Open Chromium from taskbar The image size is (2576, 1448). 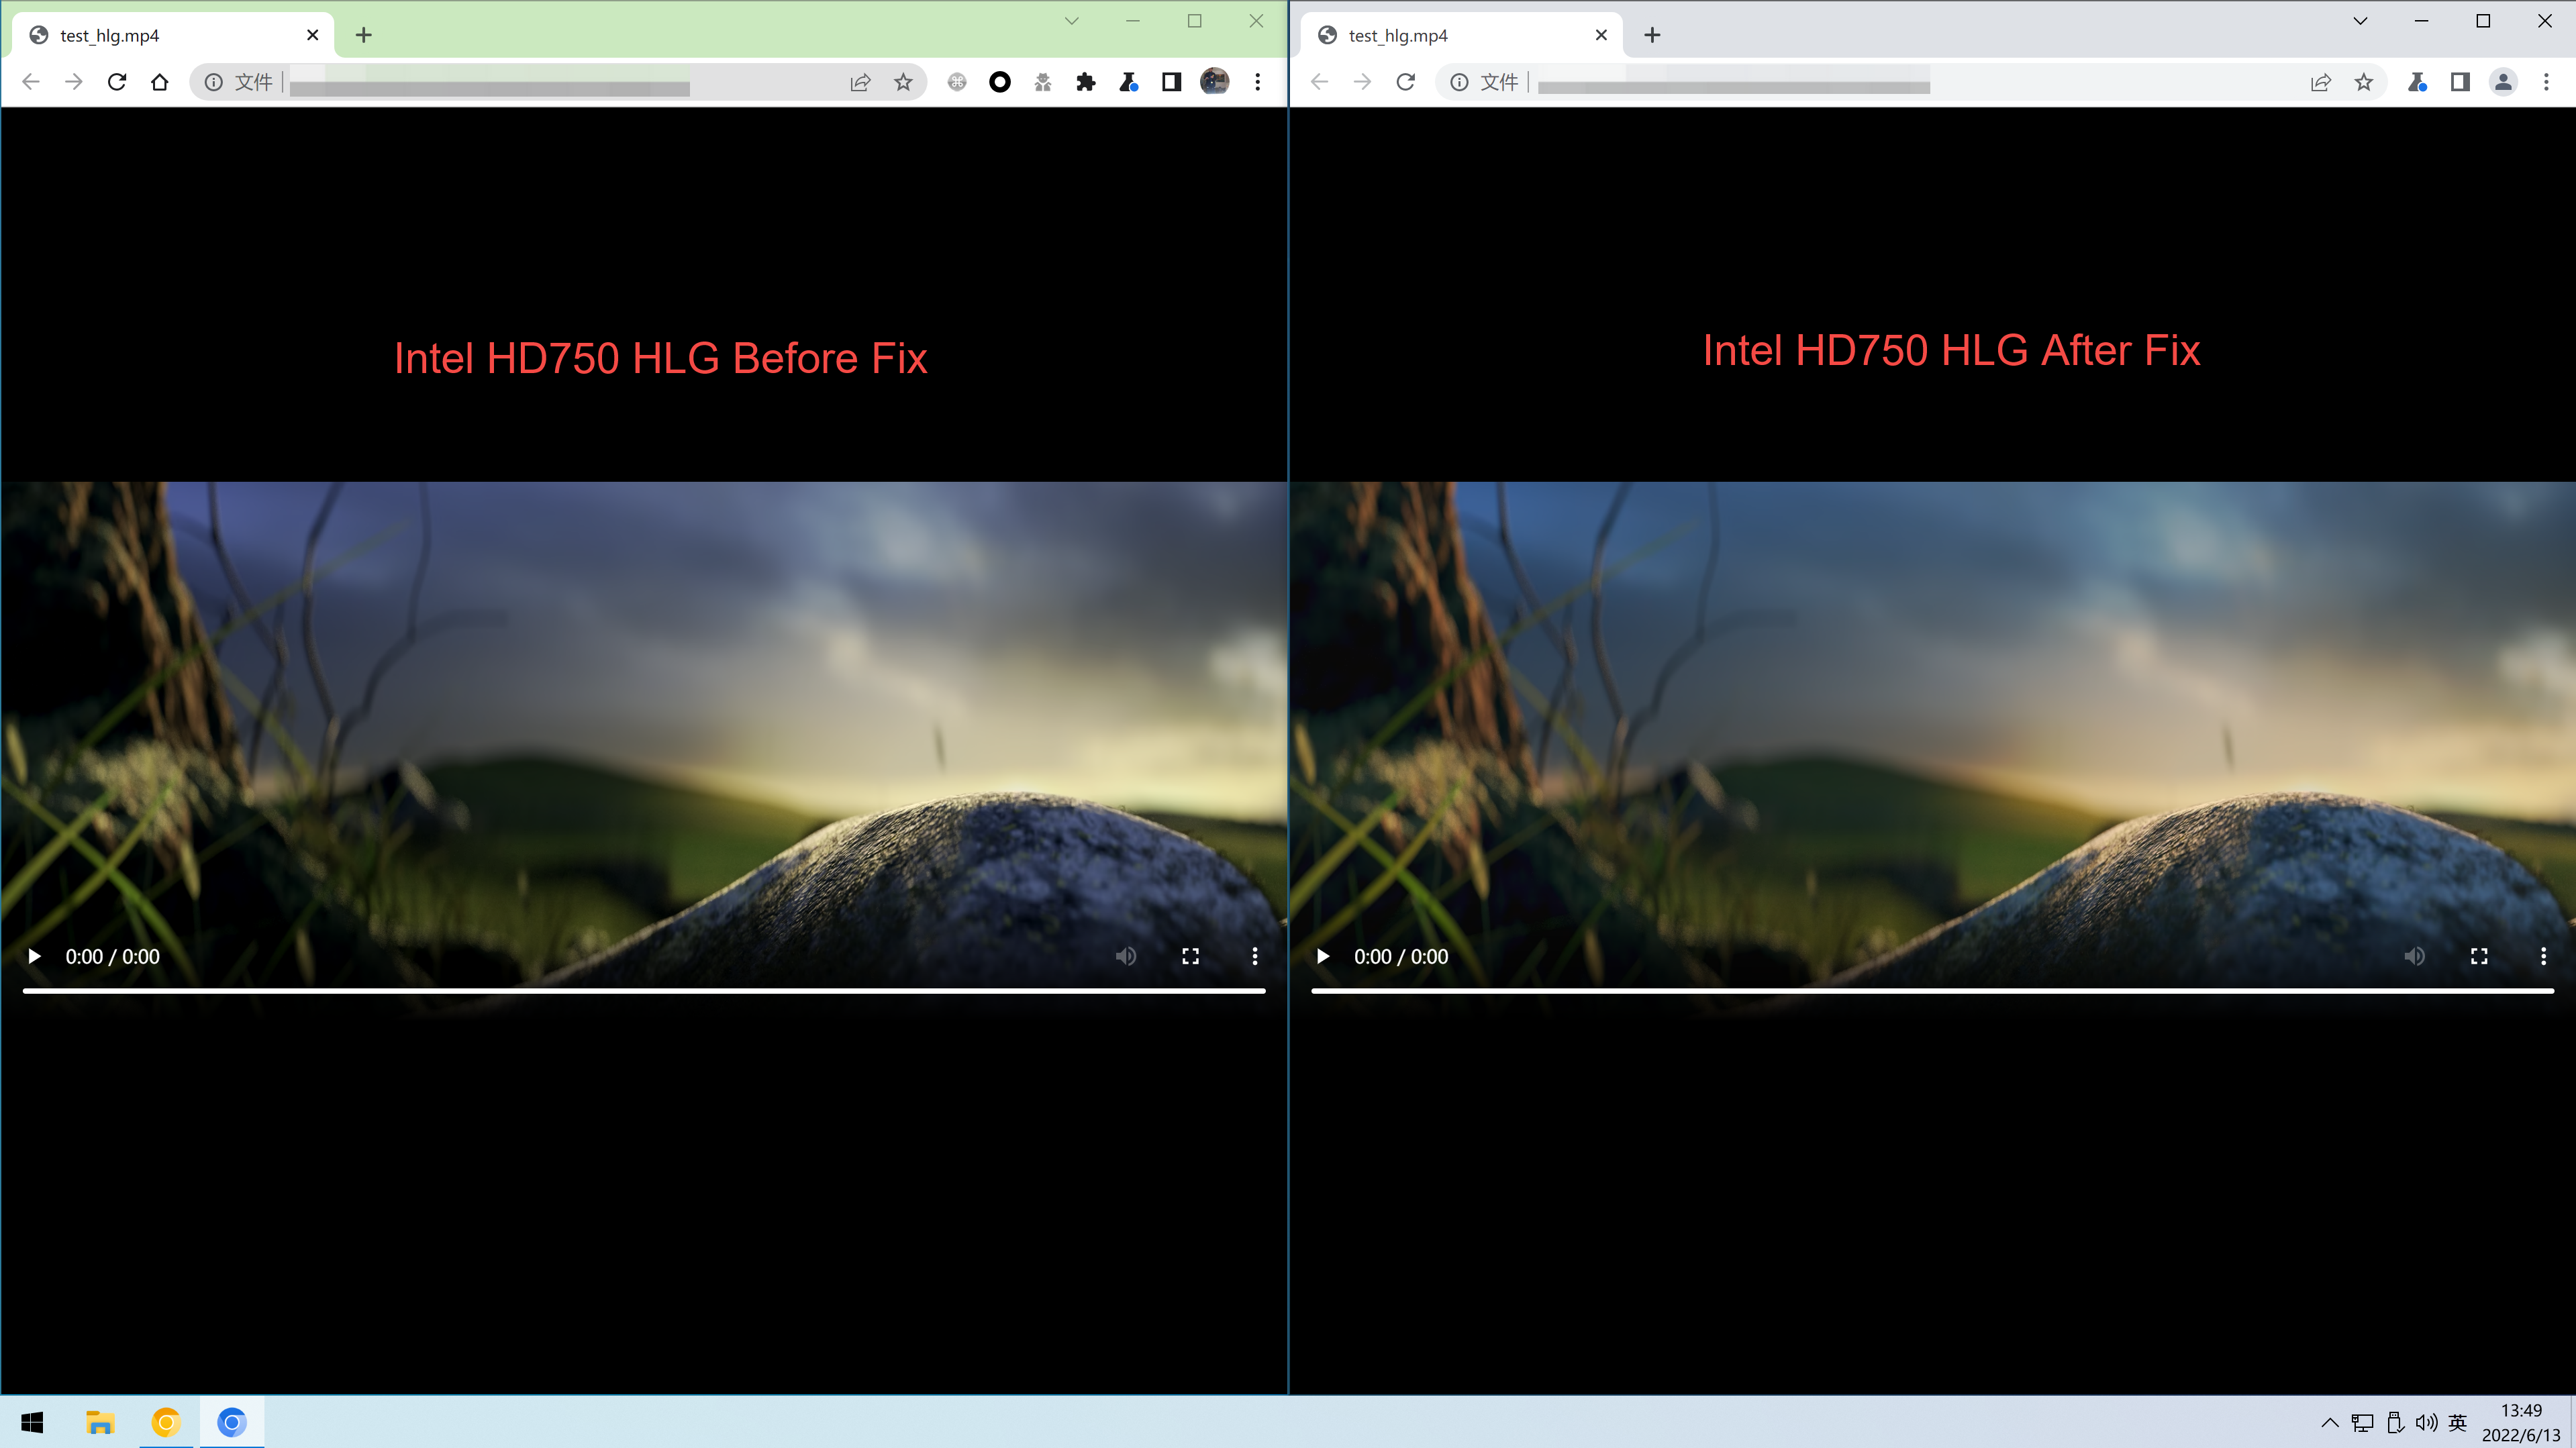click(x=232, y=1422)
